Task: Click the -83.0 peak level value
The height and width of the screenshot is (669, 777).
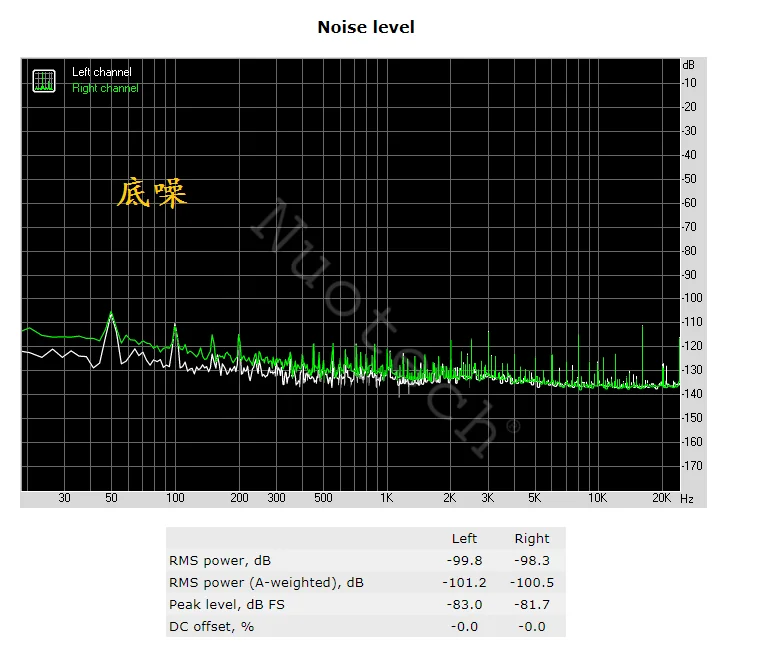Action: (464, 605)
